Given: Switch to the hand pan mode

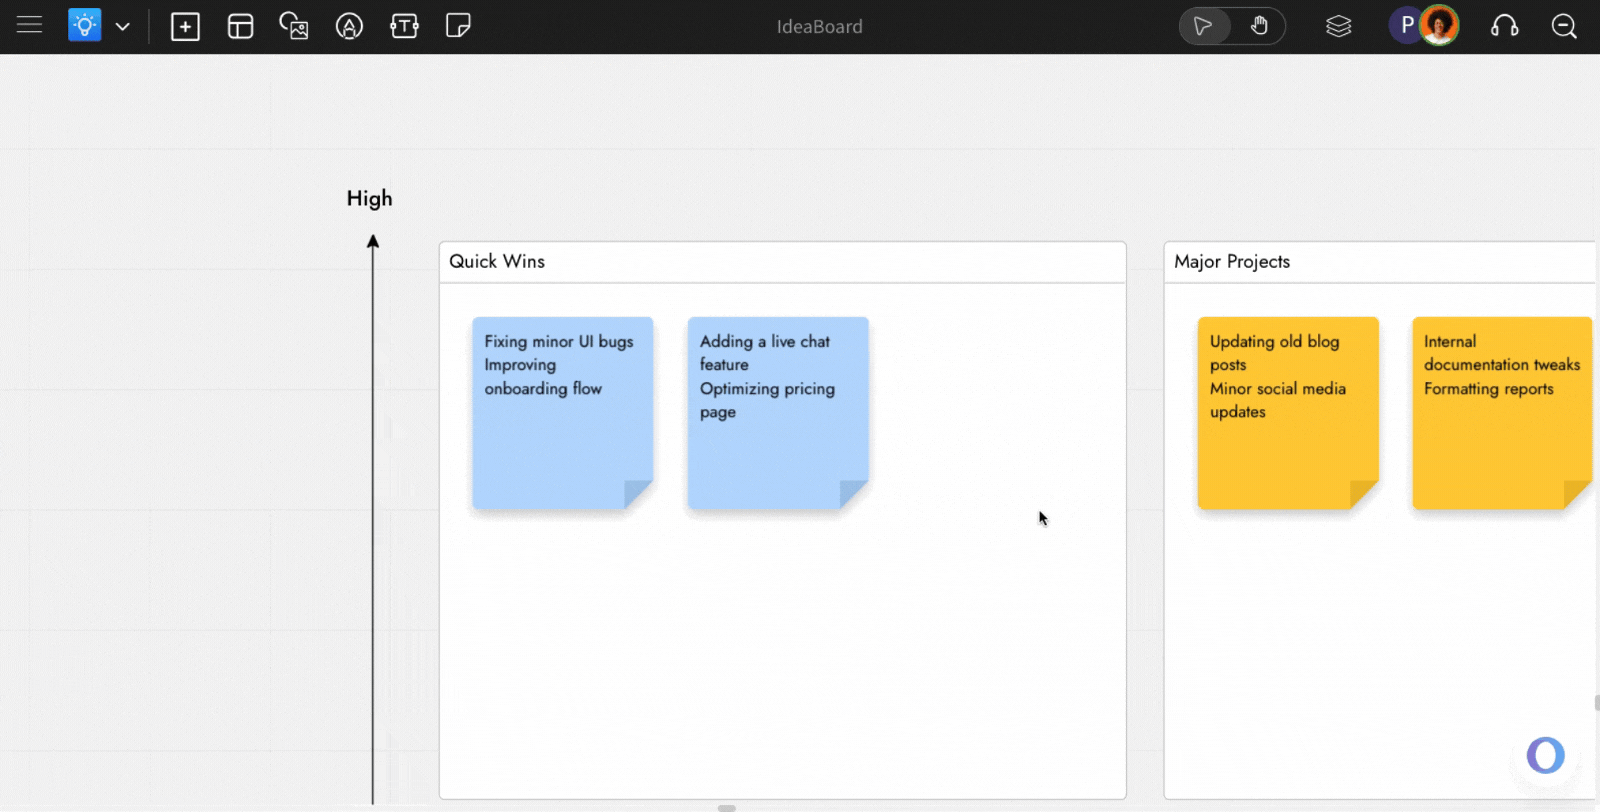Looking at the screenshot, I should pyautogui.click(x=1259, y=26).
